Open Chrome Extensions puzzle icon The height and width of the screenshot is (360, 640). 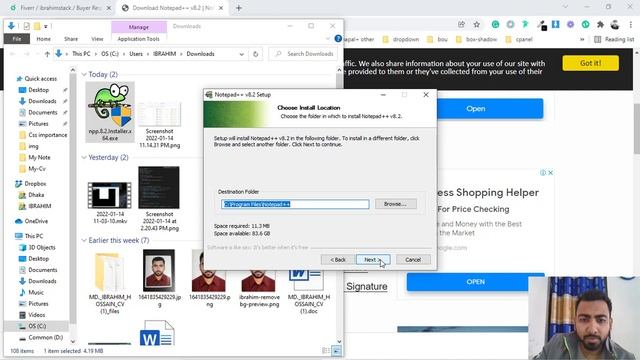[600, 24]
